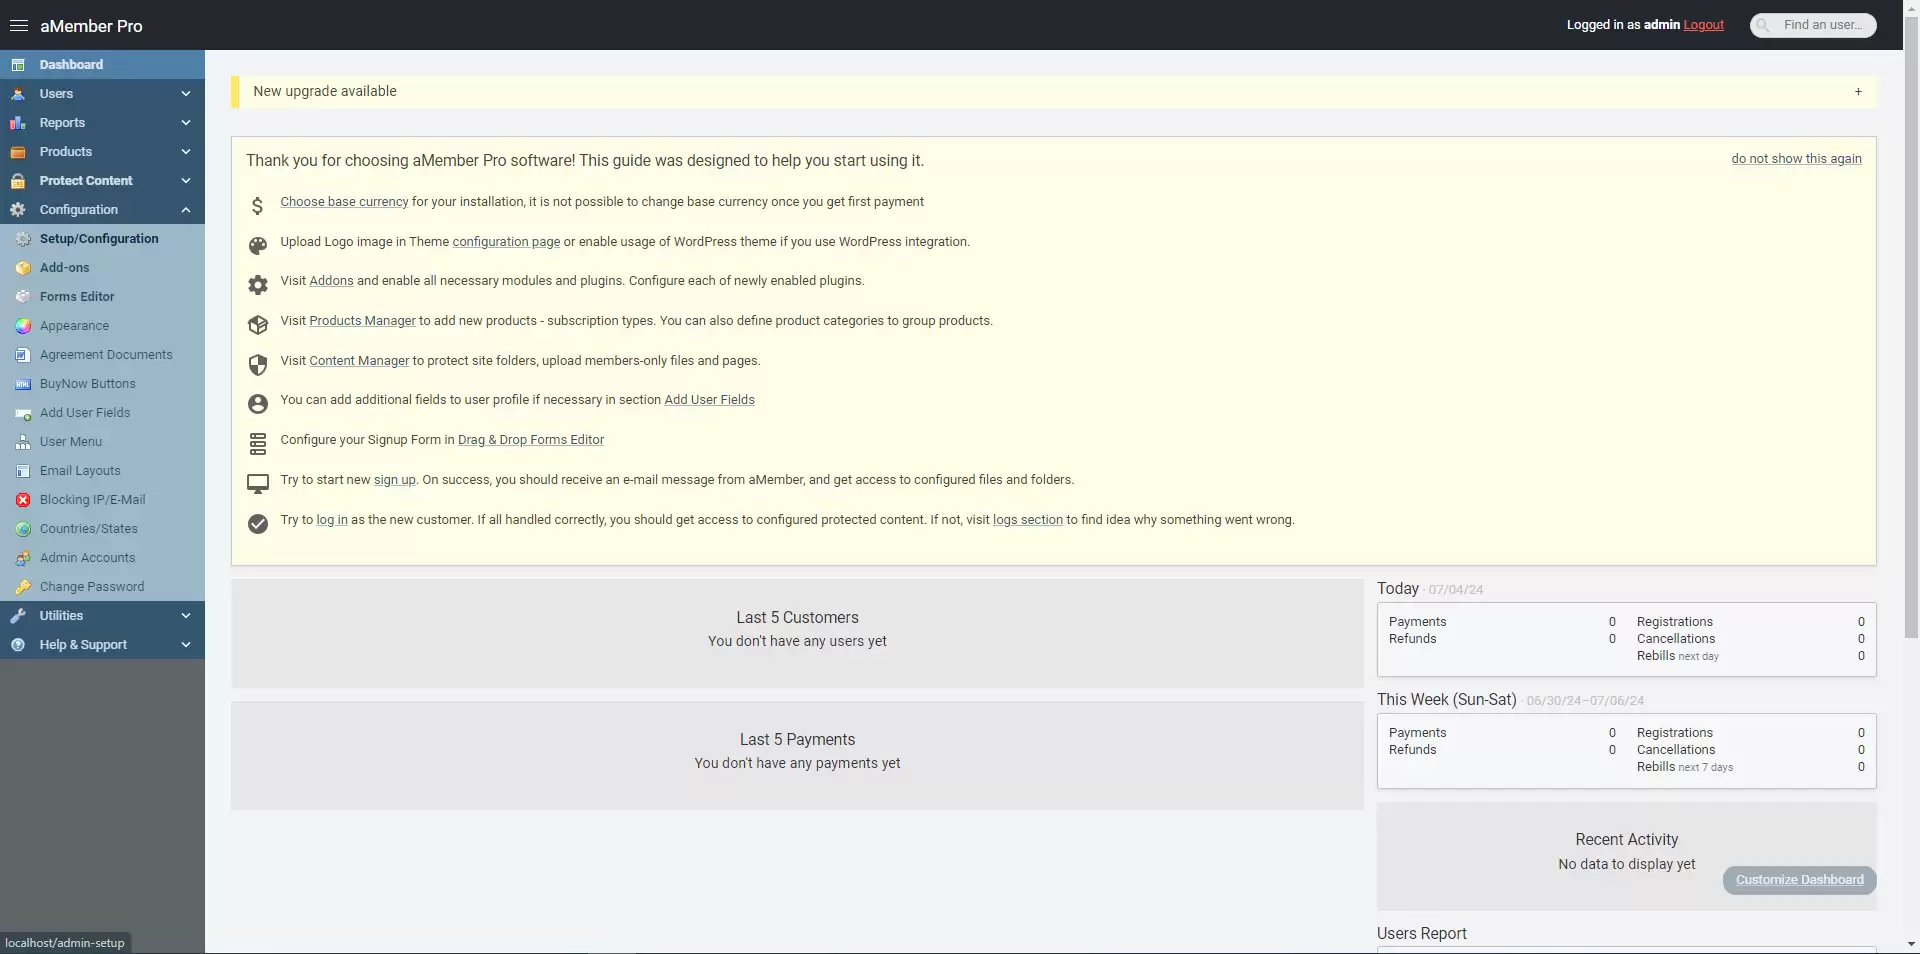This screenshot has height=954, width=1920.
Task: Expand the Reports menu chevron
Action: (186, 123)
